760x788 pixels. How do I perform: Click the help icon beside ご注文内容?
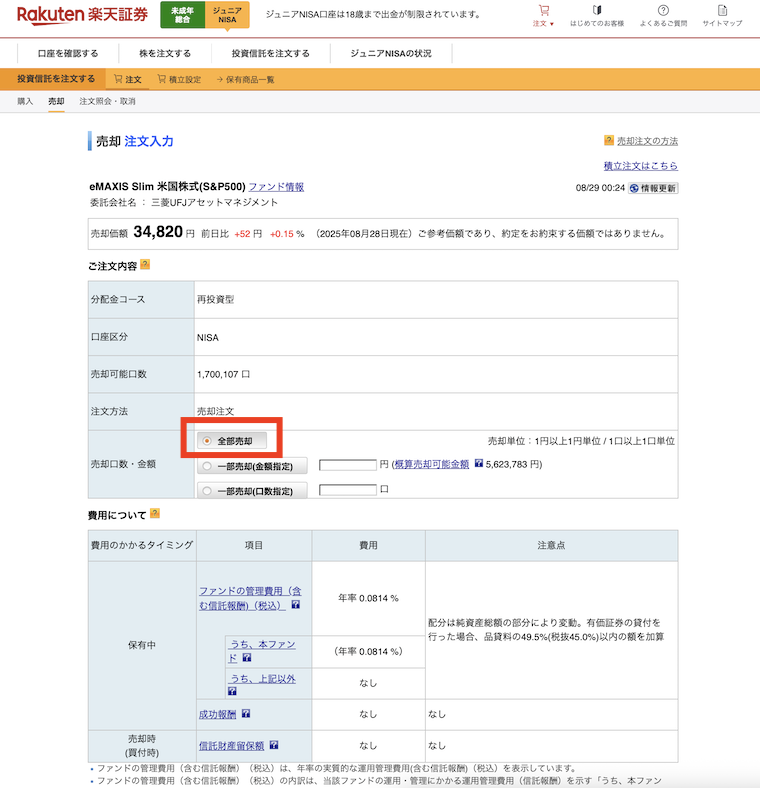click(145, 264)
